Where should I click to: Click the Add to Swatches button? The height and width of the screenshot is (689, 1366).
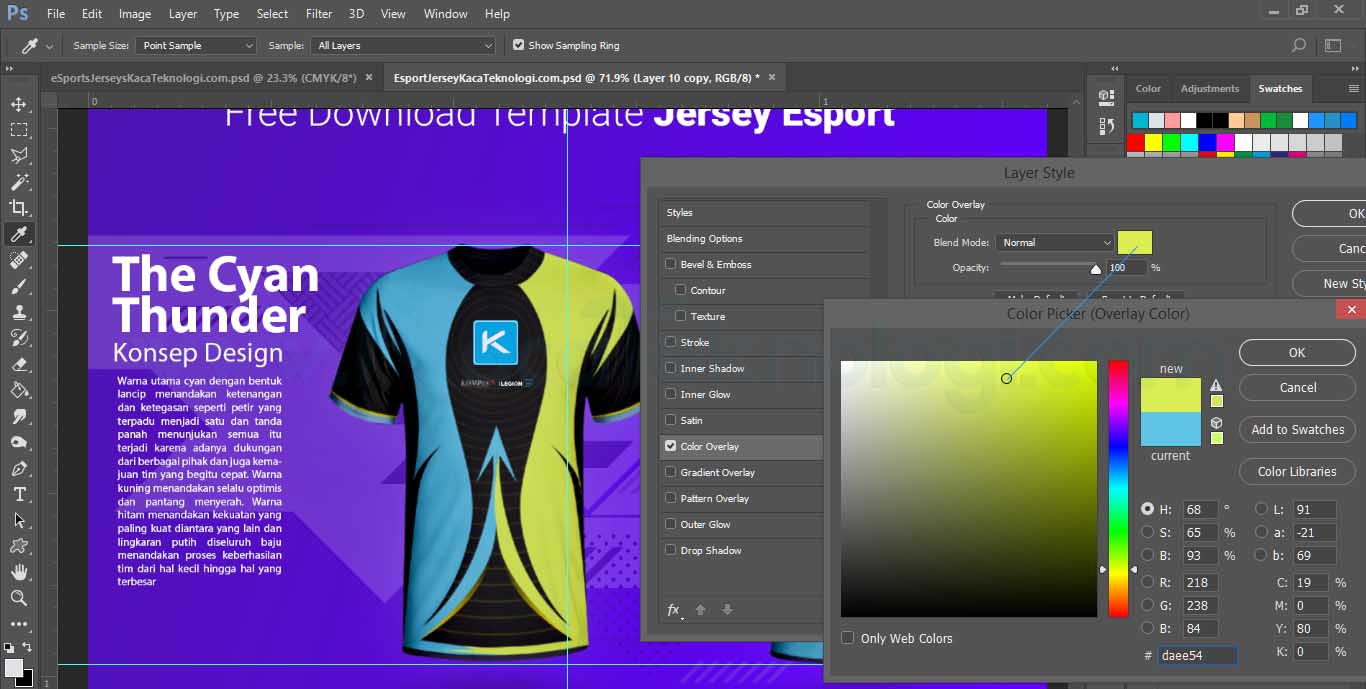pyautogui.click(x=1297, y=429)
